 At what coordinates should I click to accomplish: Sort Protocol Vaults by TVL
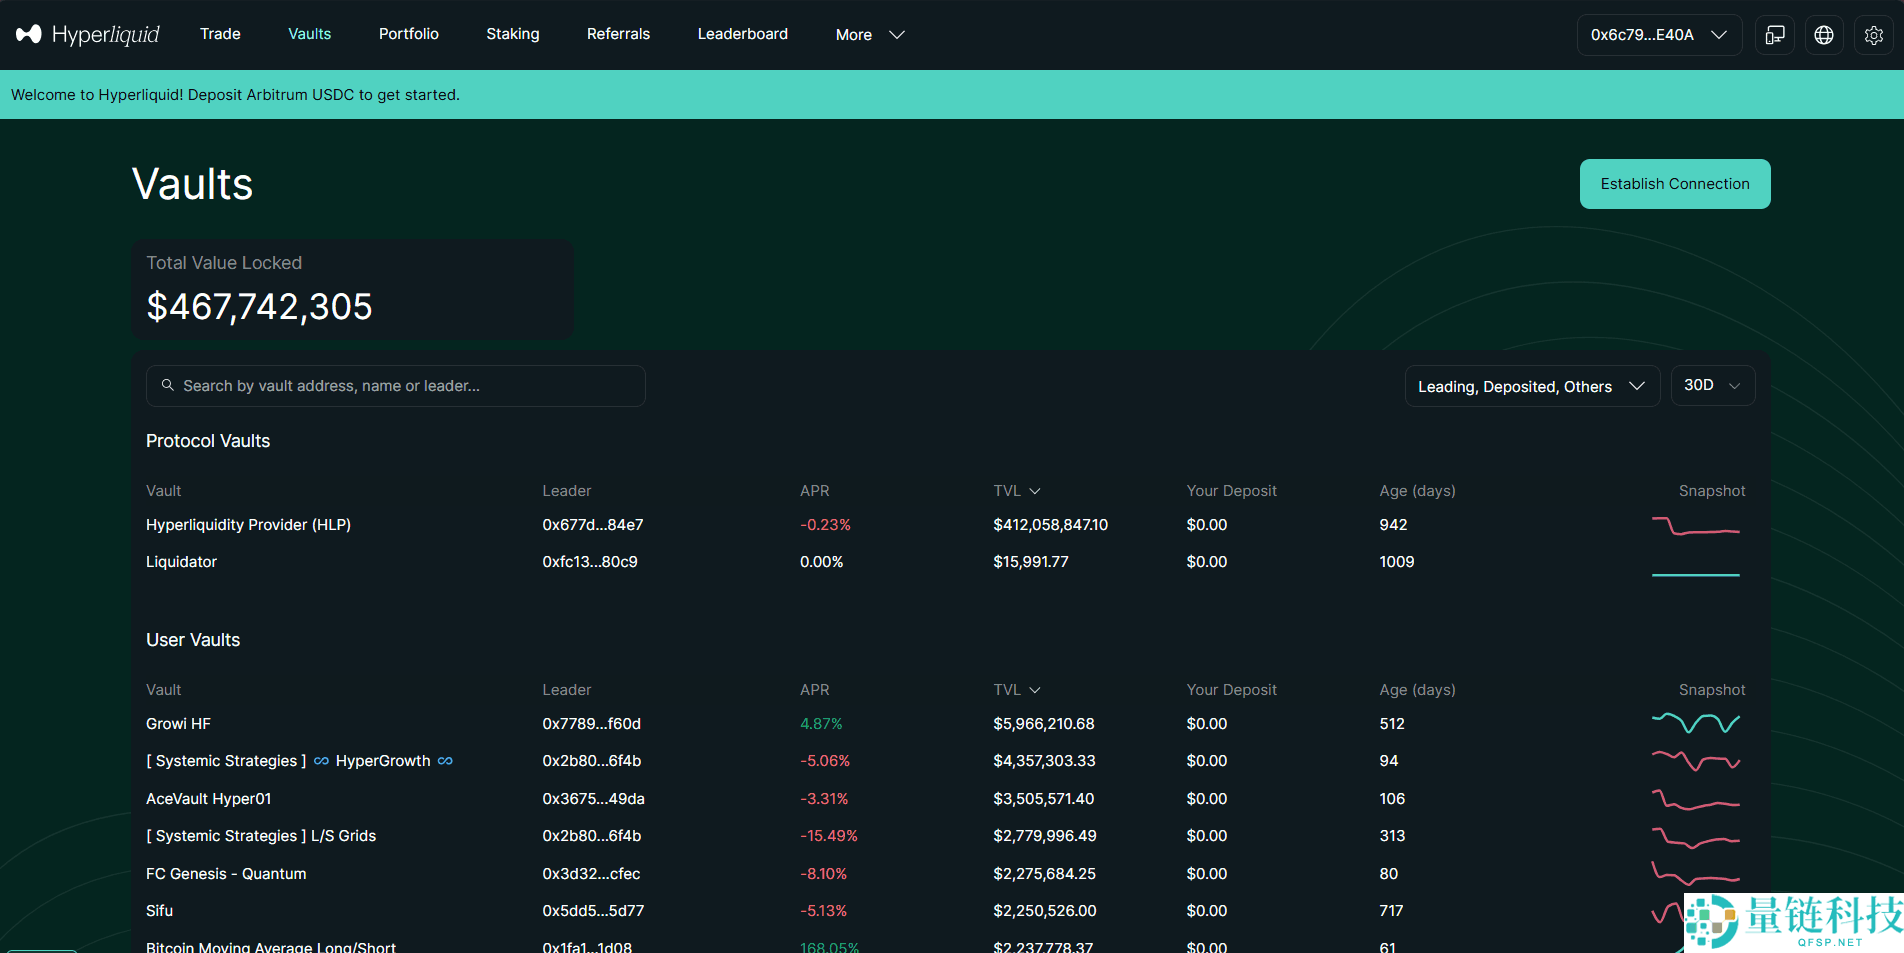(1017, 491)
